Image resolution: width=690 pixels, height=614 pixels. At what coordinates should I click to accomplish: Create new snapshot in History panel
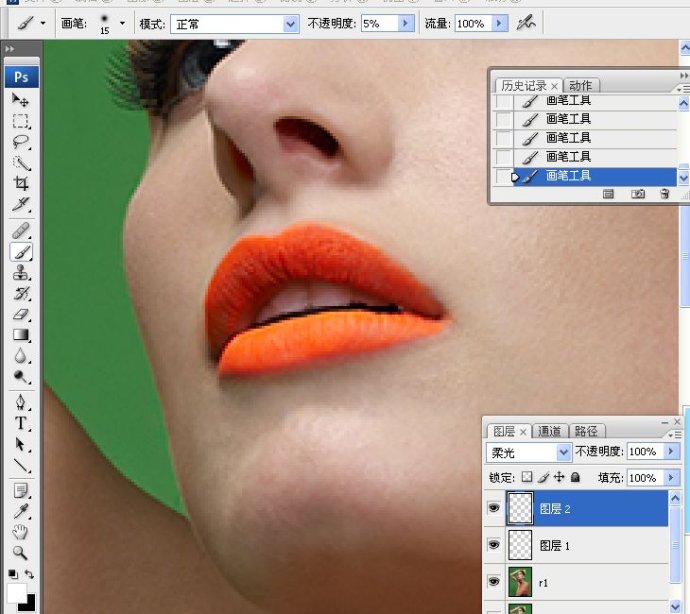(638, 194)
